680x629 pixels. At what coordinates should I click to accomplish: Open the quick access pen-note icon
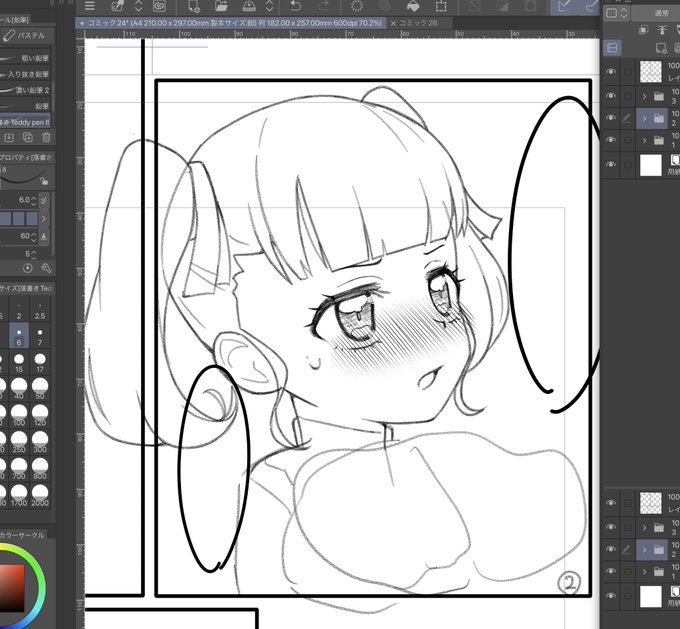tap(117, 6)
